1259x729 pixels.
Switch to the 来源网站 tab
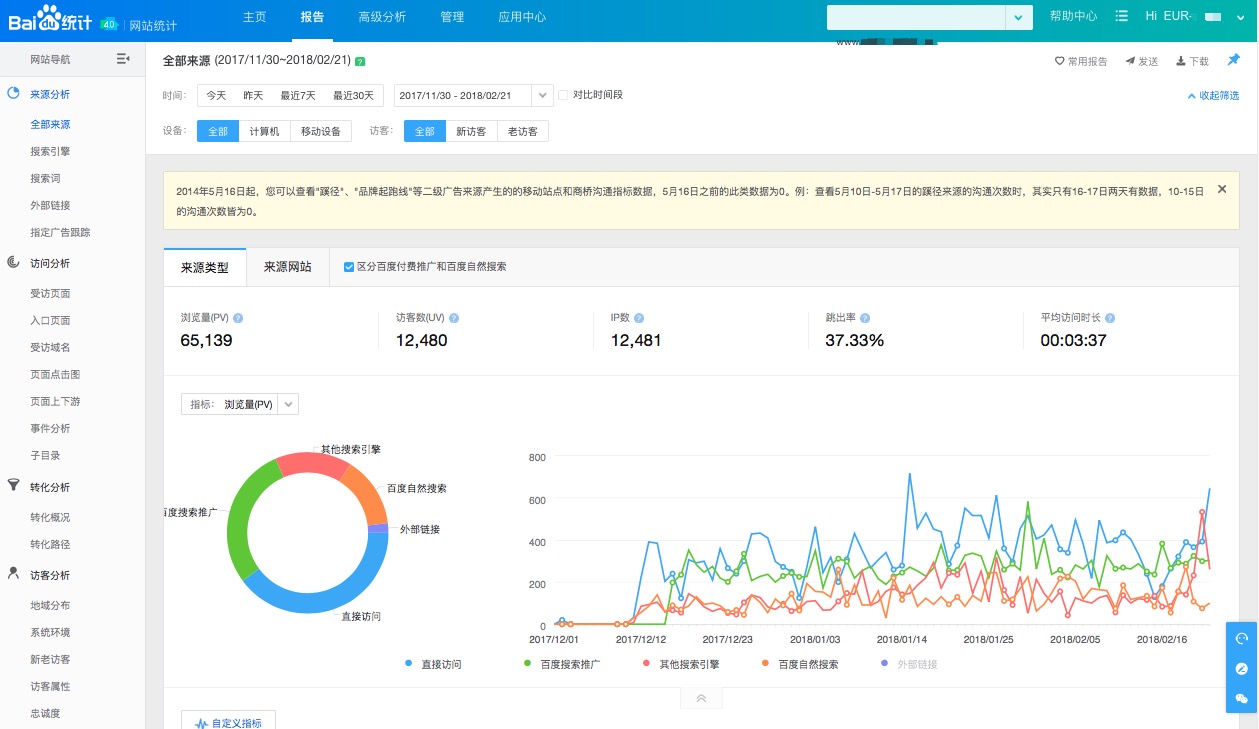[x=288, y=267]
